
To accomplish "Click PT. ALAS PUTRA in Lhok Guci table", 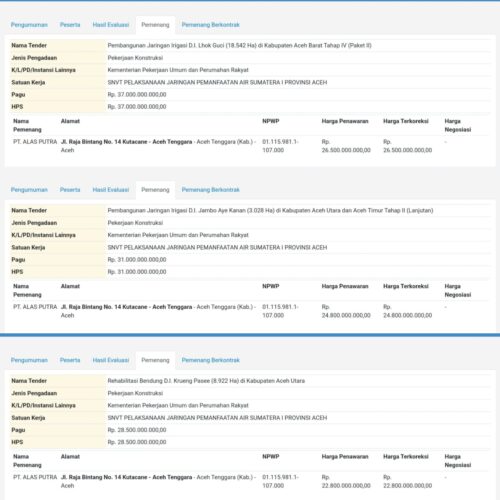I will click(35, 142).
